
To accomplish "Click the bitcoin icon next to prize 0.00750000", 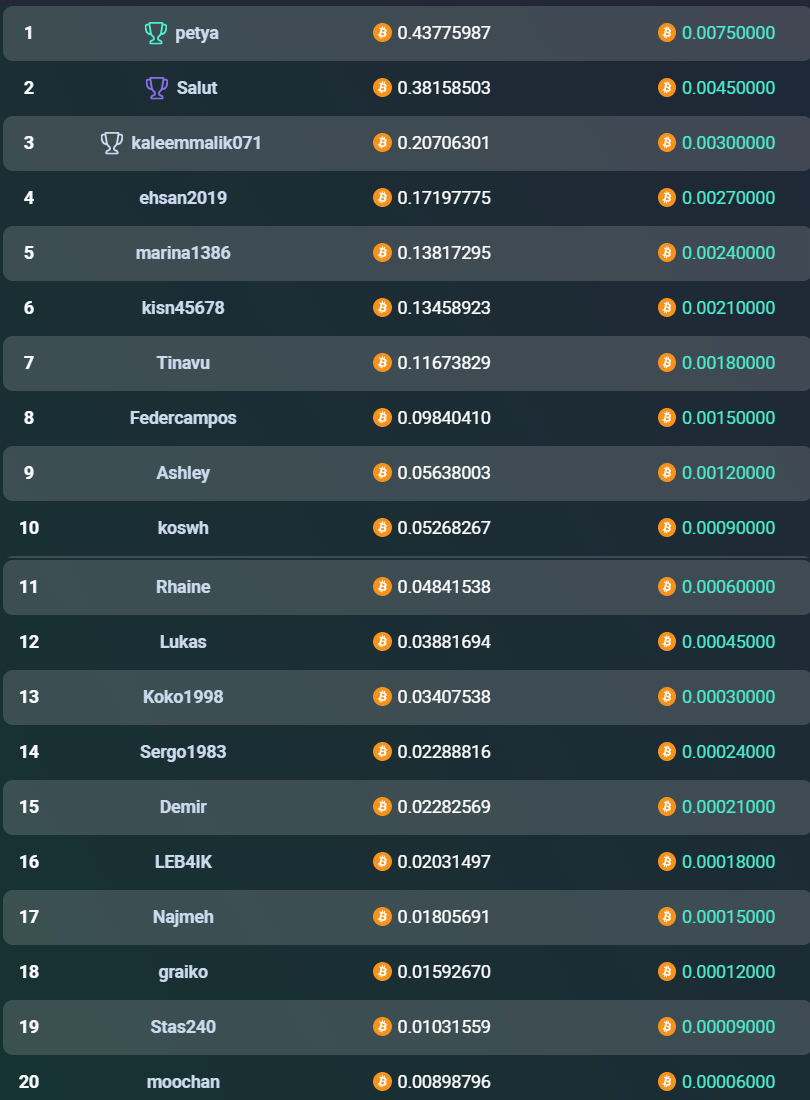I will 667,32.
